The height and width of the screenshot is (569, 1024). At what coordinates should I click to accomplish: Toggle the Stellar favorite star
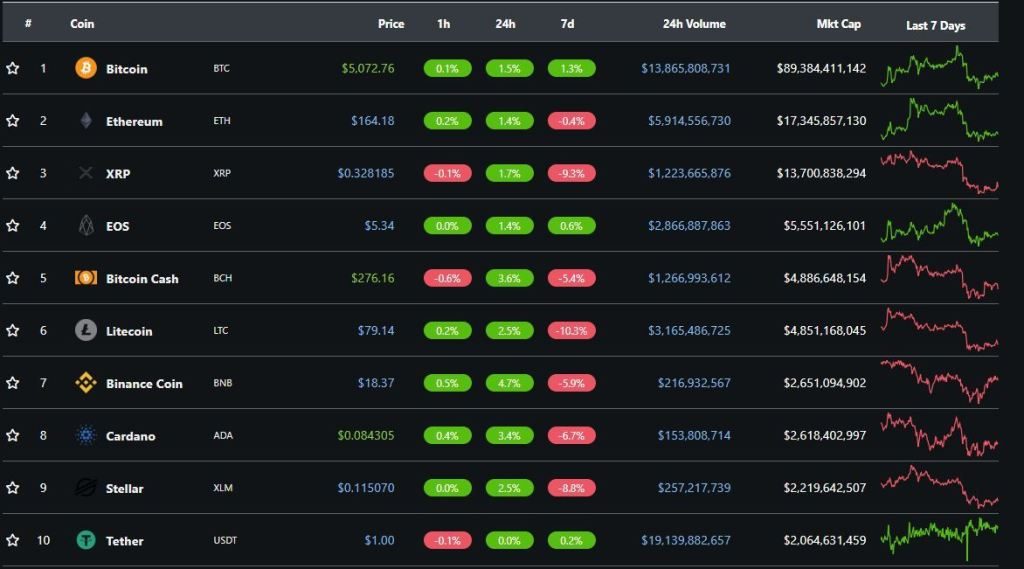tap(12, 487)
